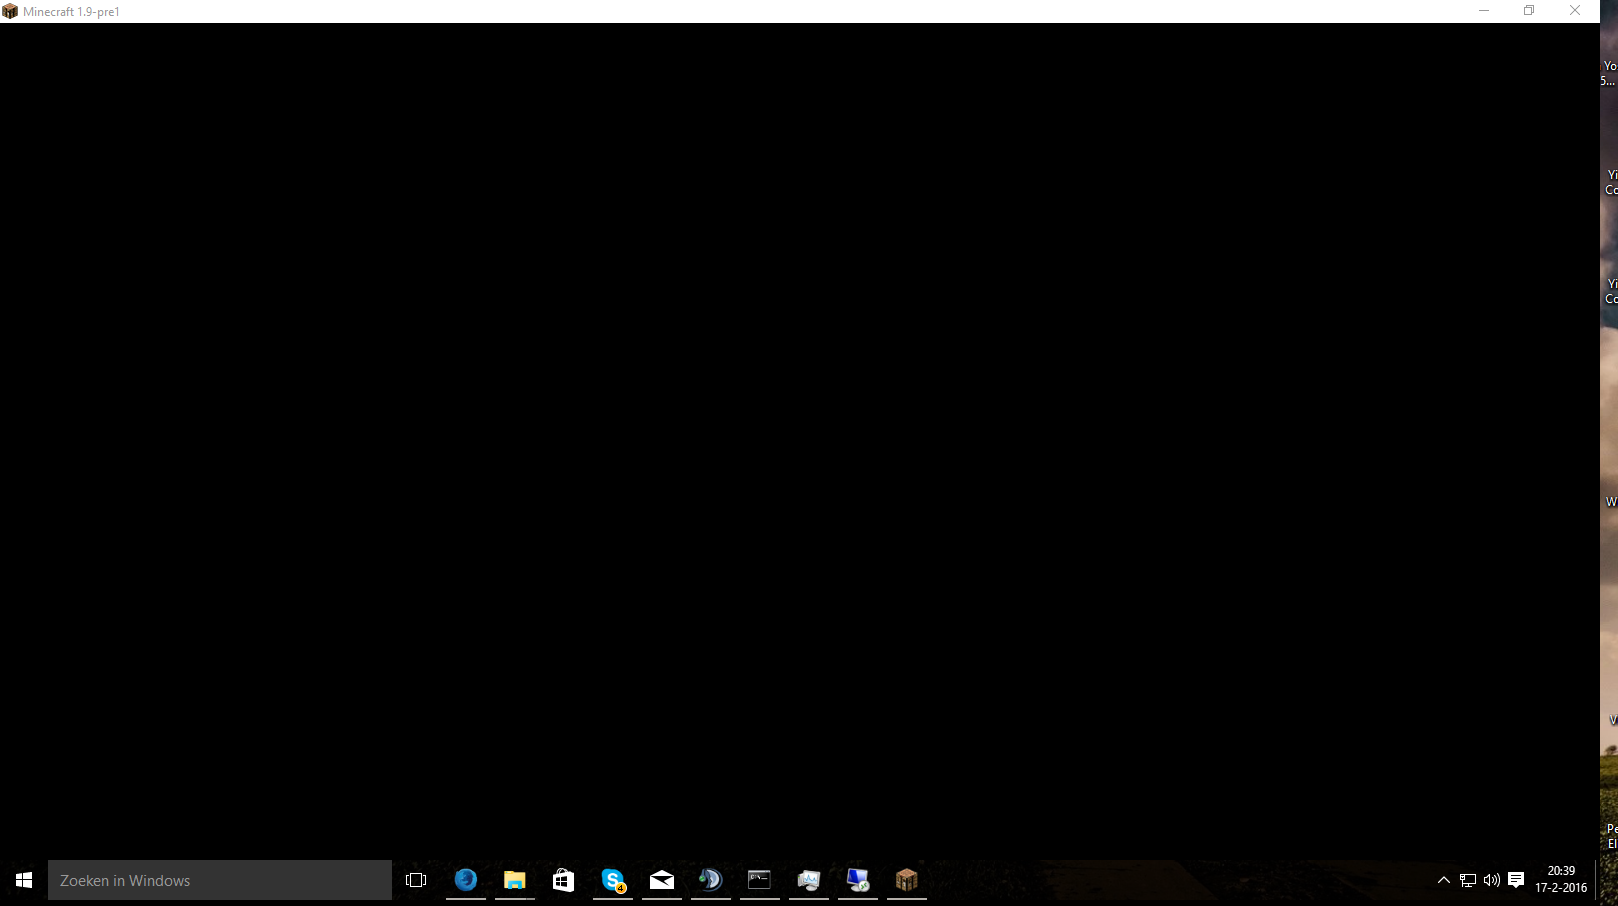1618x906 pixels.
Task: Show hidden system tray icons
Action: point(1443,880)
